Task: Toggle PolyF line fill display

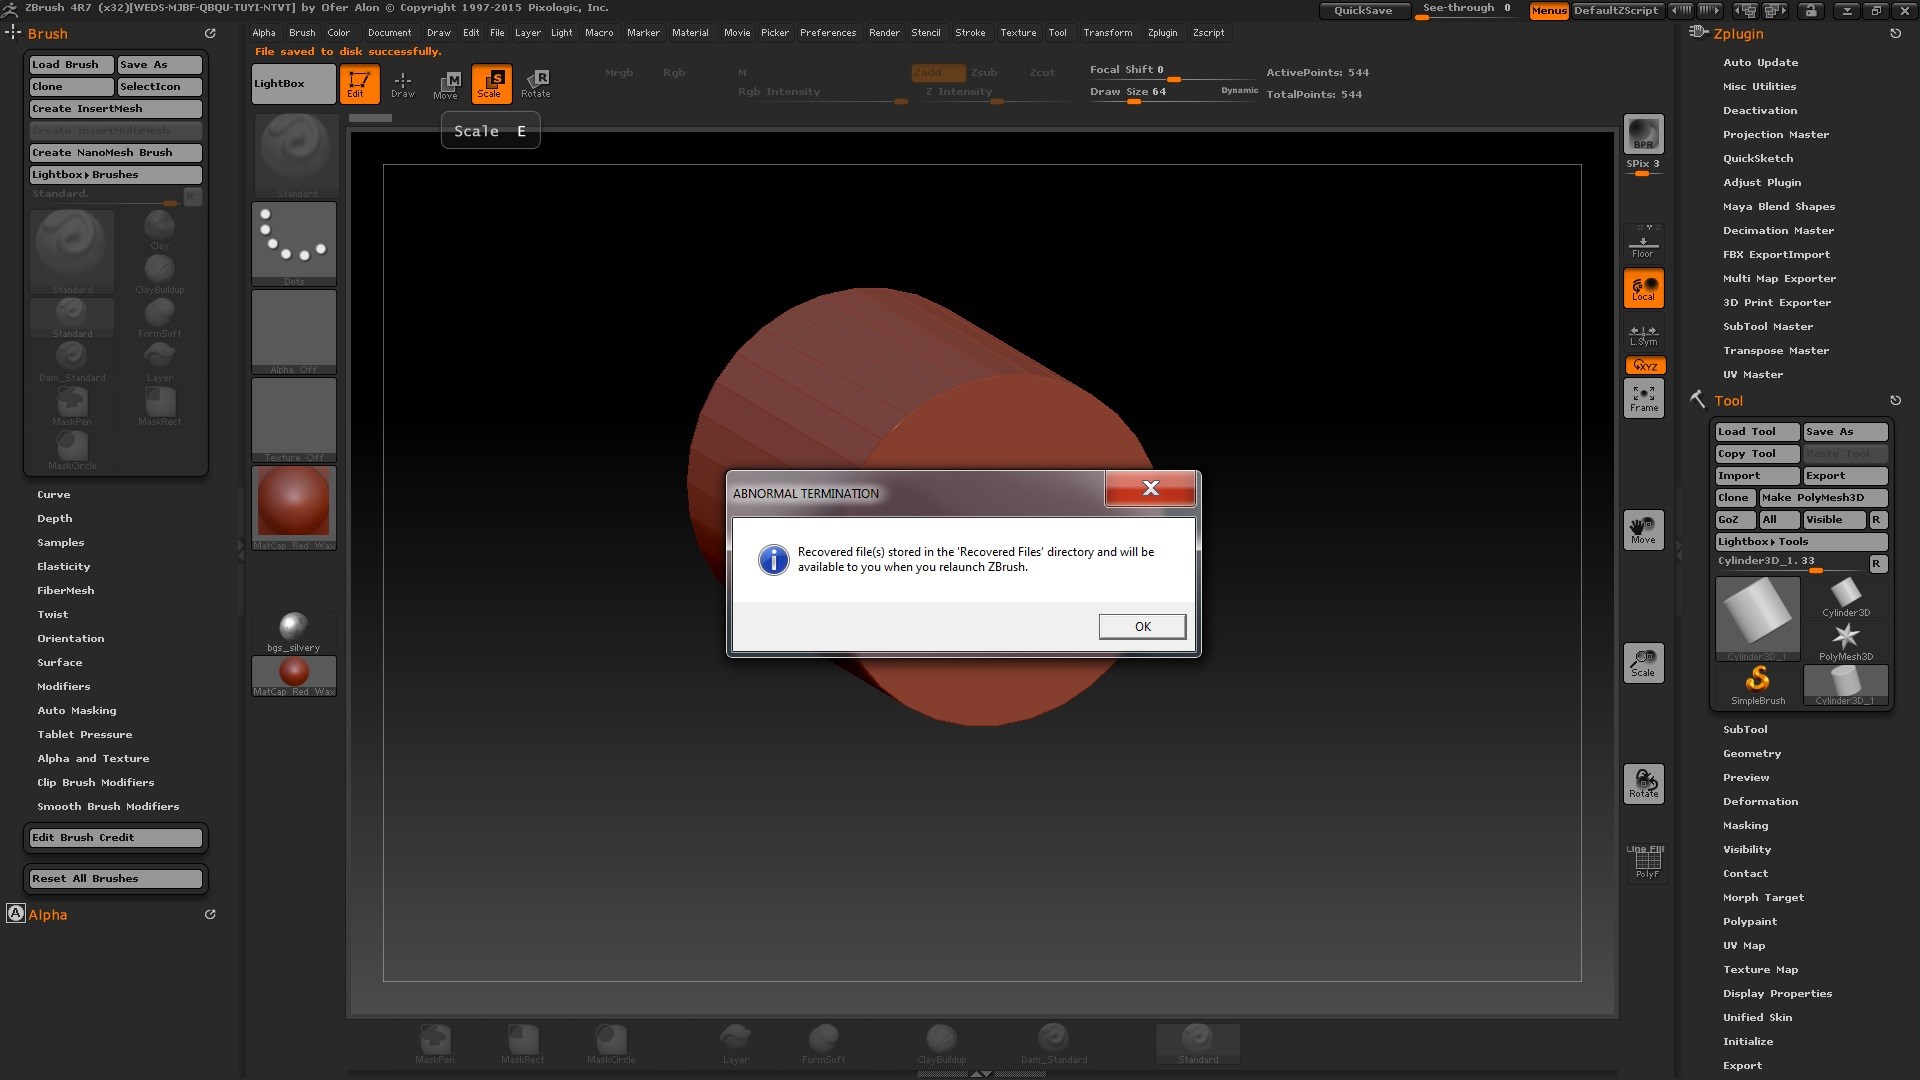Action: pyautogui.click(x=1647, y=861)
